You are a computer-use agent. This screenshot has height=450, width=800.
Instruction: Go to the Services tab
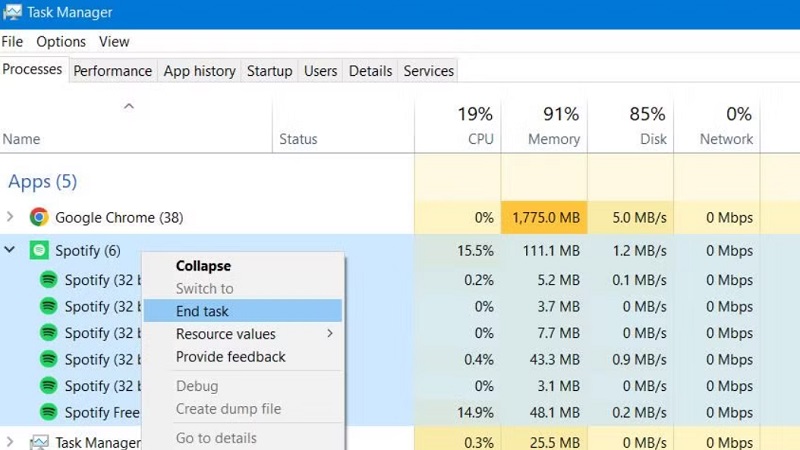(x=428, y=71)
